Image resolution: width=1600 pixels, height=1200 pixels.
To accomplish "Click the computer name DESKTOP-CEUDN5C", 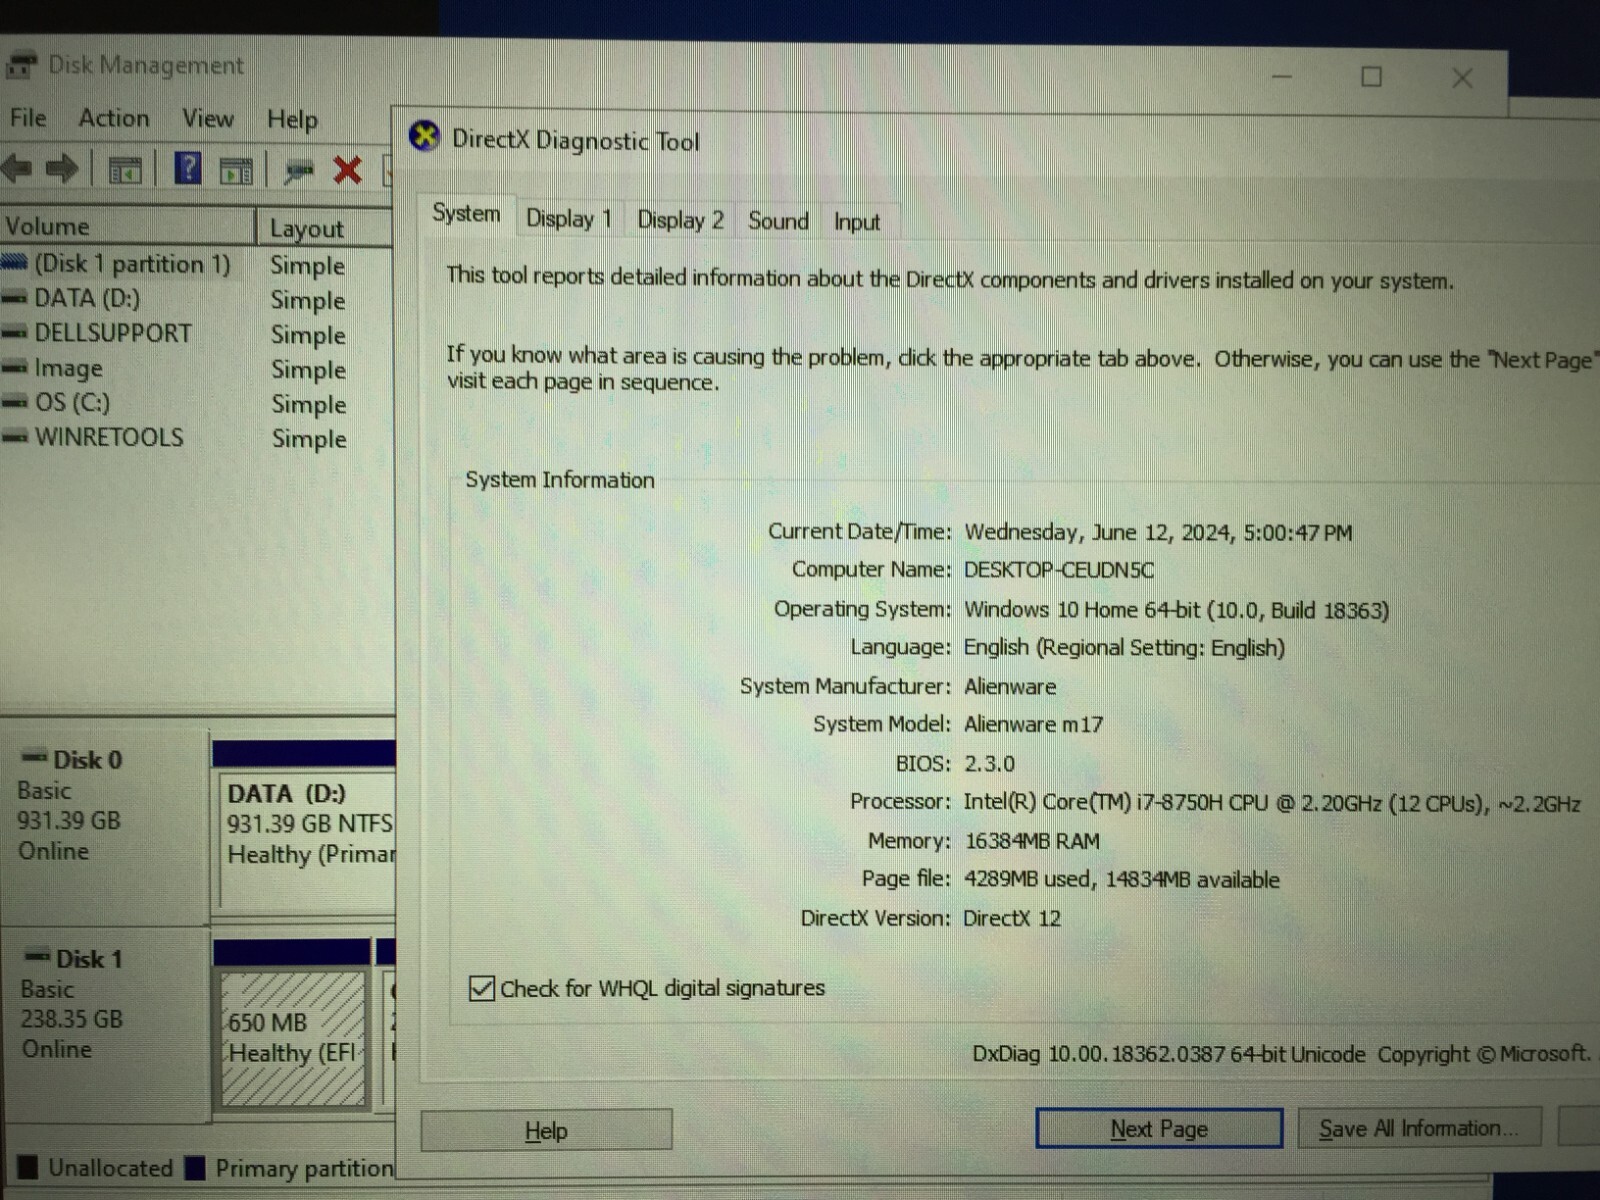I will click(x=1058, y=570).
